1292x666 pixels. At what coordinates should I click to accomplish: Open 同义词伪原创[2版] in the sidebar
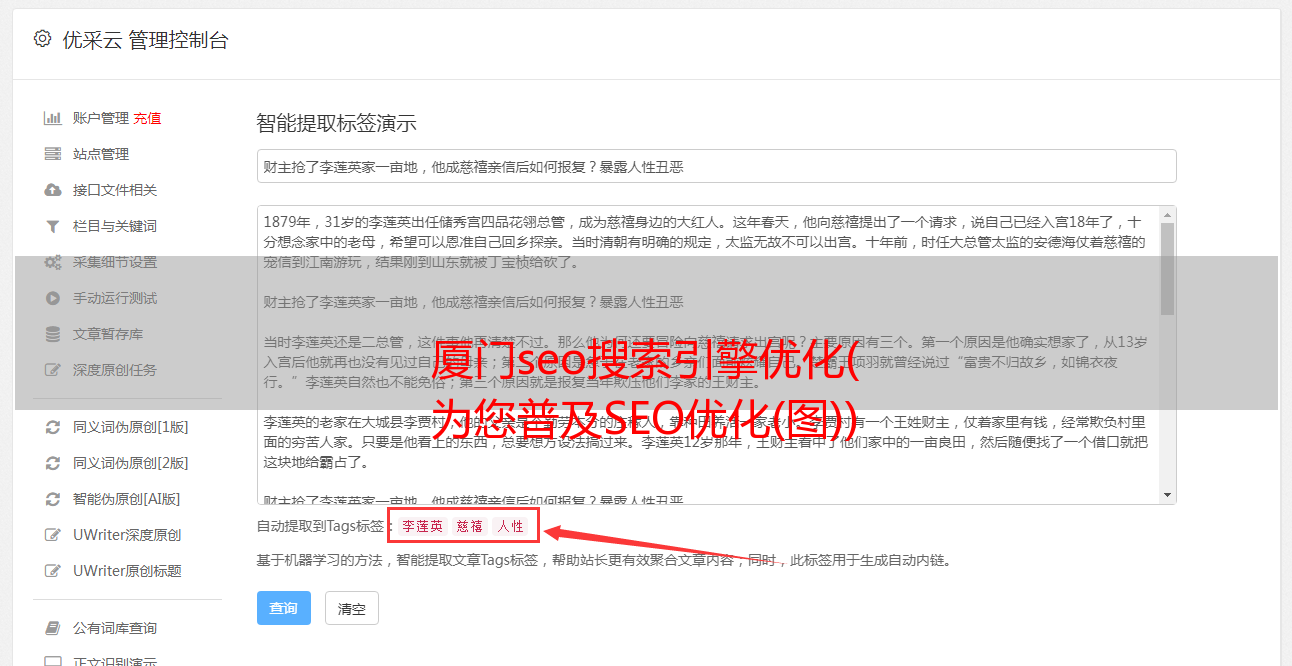tap(131, 463)
